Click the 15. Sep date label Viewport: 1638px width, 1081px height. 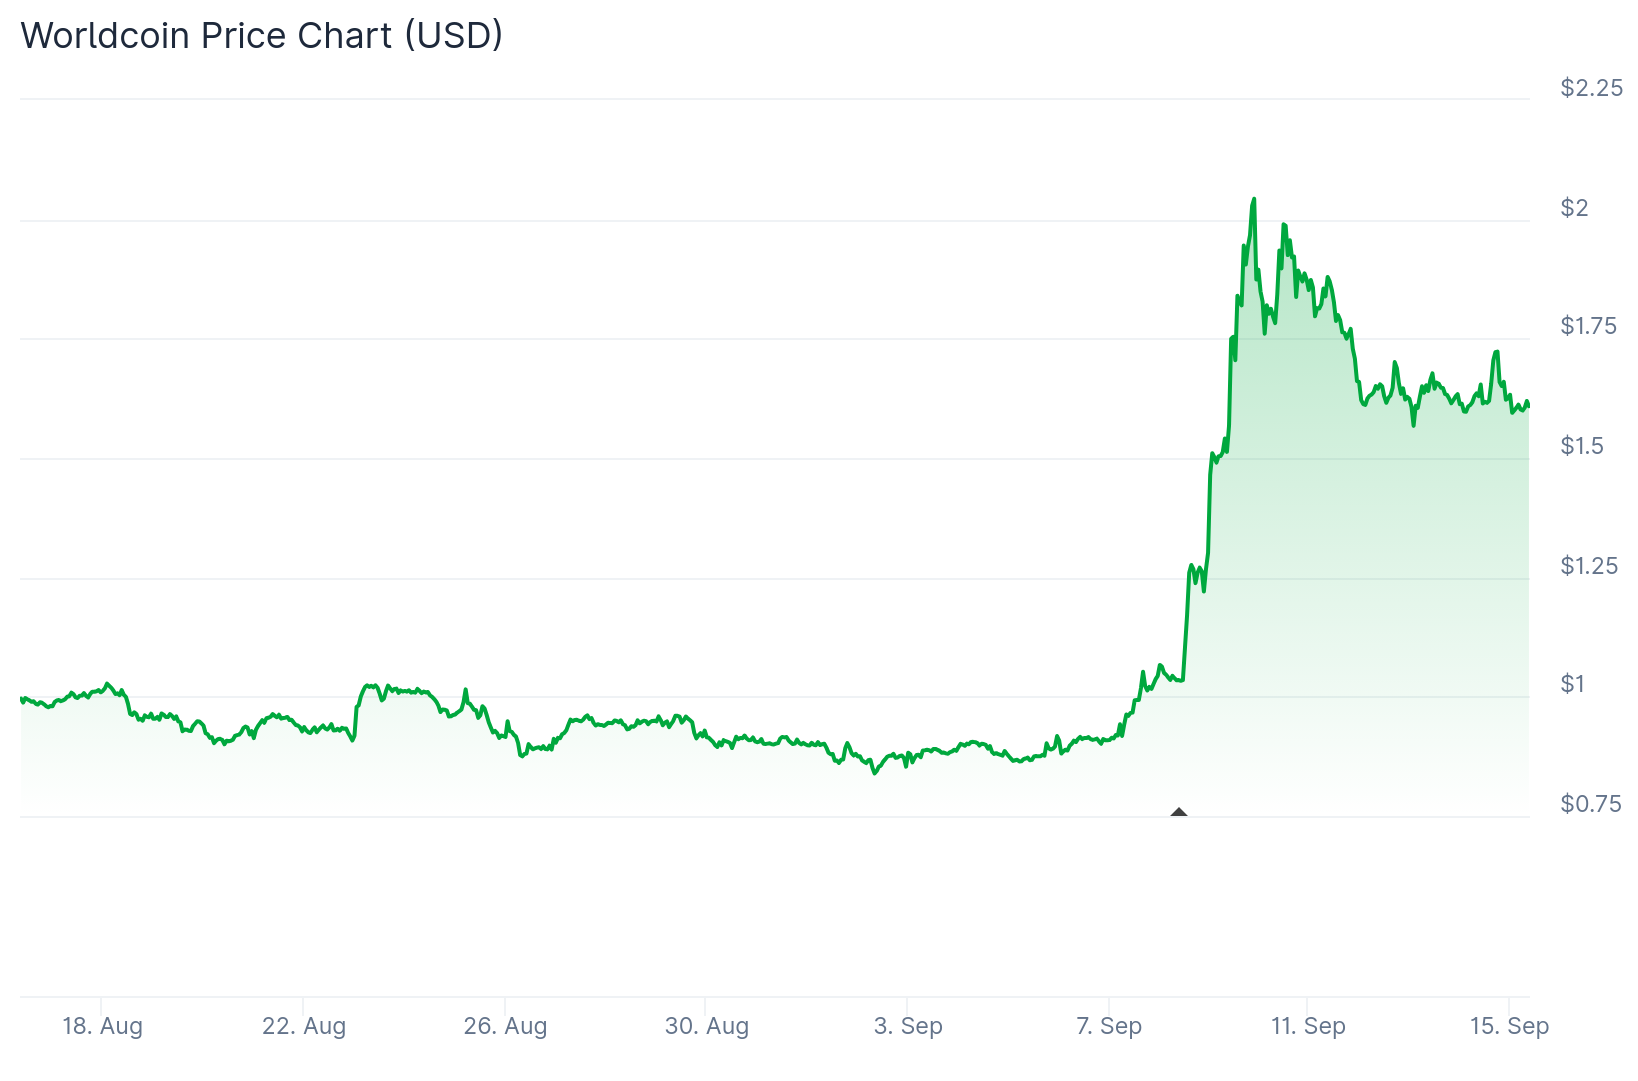click(1508, 1026)
